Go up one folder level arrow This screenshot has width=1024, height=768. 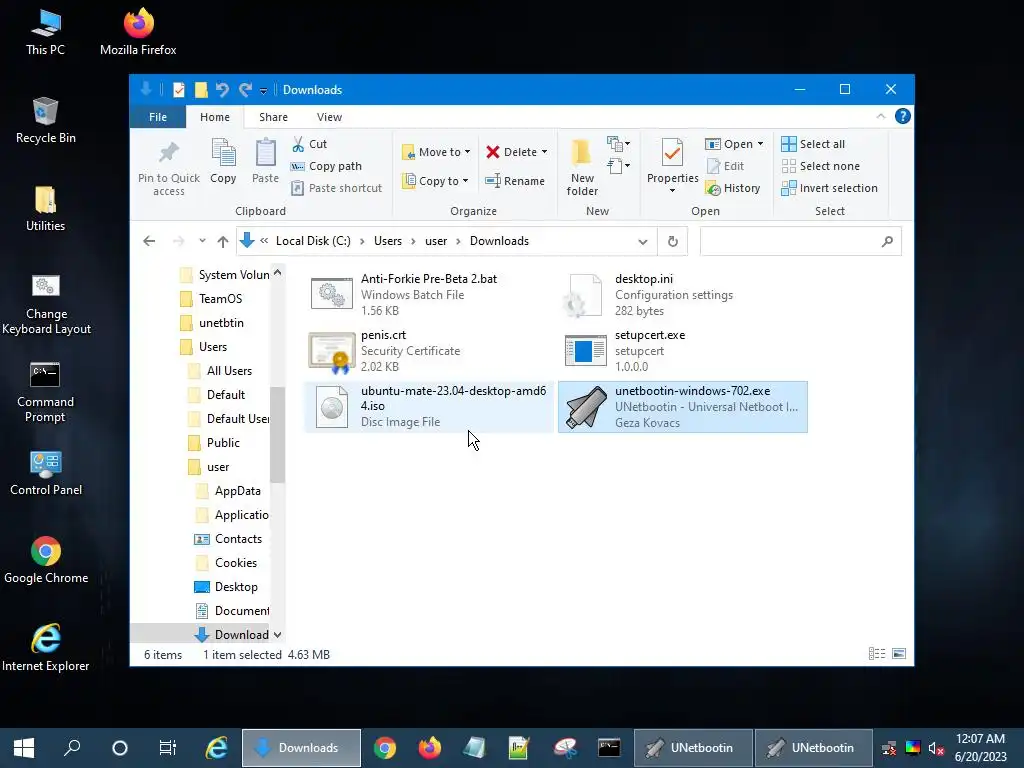click(x=223, y=242)
